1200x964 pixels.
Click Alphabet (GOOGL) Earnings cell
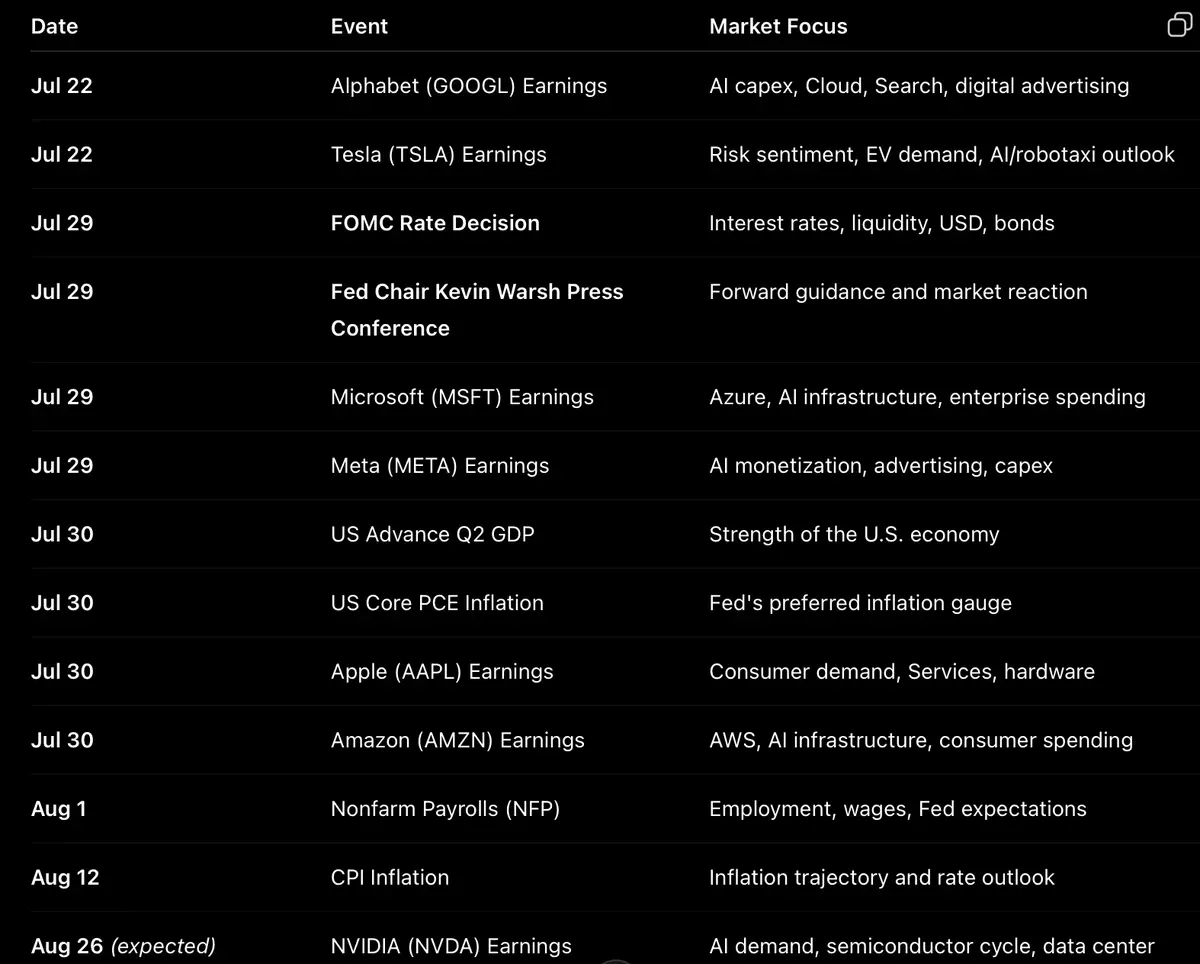[x=469, y=86]
